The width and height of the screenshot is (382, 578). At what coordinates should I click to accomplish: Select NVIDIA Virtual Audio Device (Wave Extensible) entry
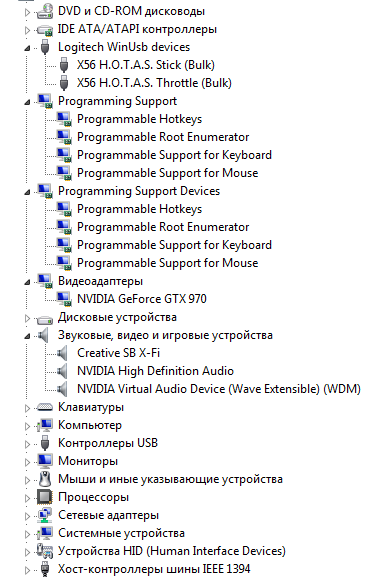(x=219, y=389)
